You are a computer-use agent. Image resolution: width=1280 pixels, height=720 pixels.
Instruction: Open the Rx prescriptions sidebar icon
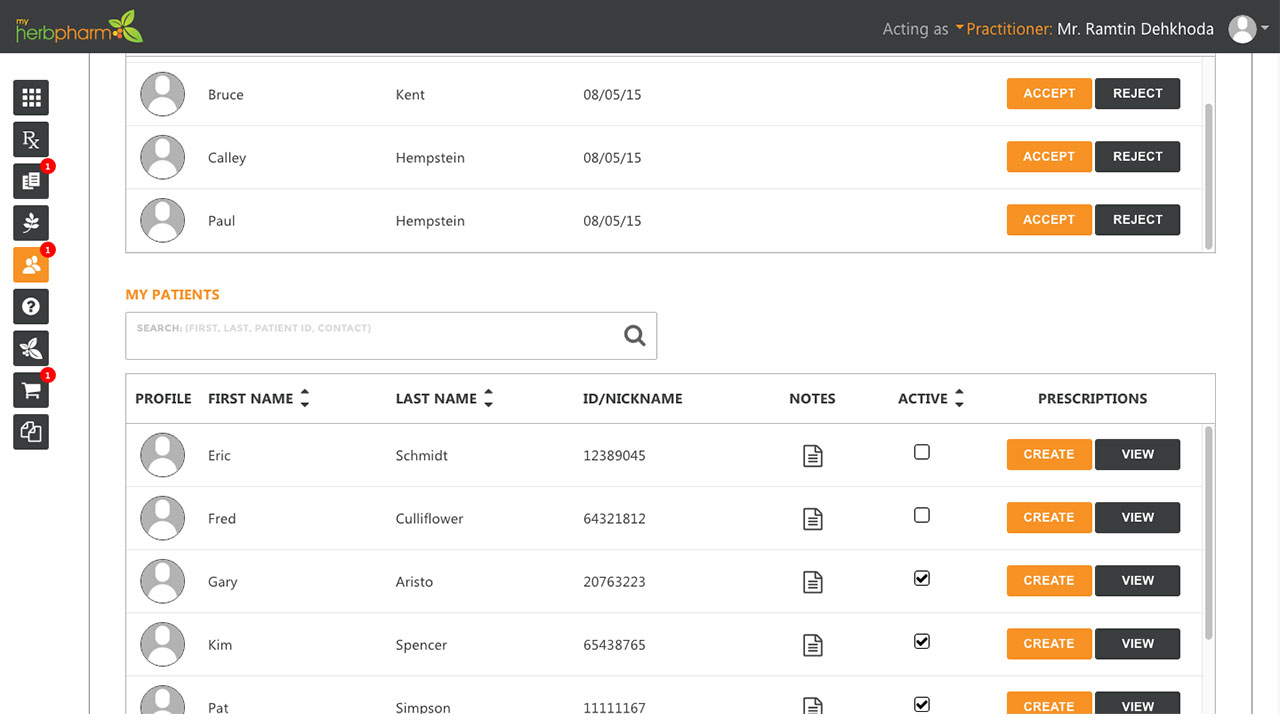31,140
